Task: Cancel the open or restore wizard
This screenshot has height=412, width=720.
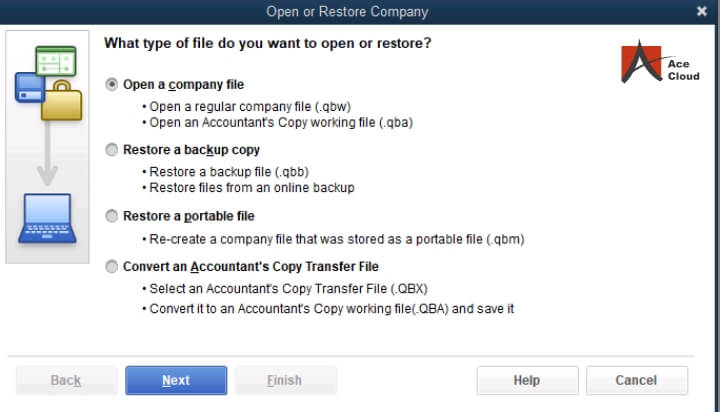Action: 636,380
